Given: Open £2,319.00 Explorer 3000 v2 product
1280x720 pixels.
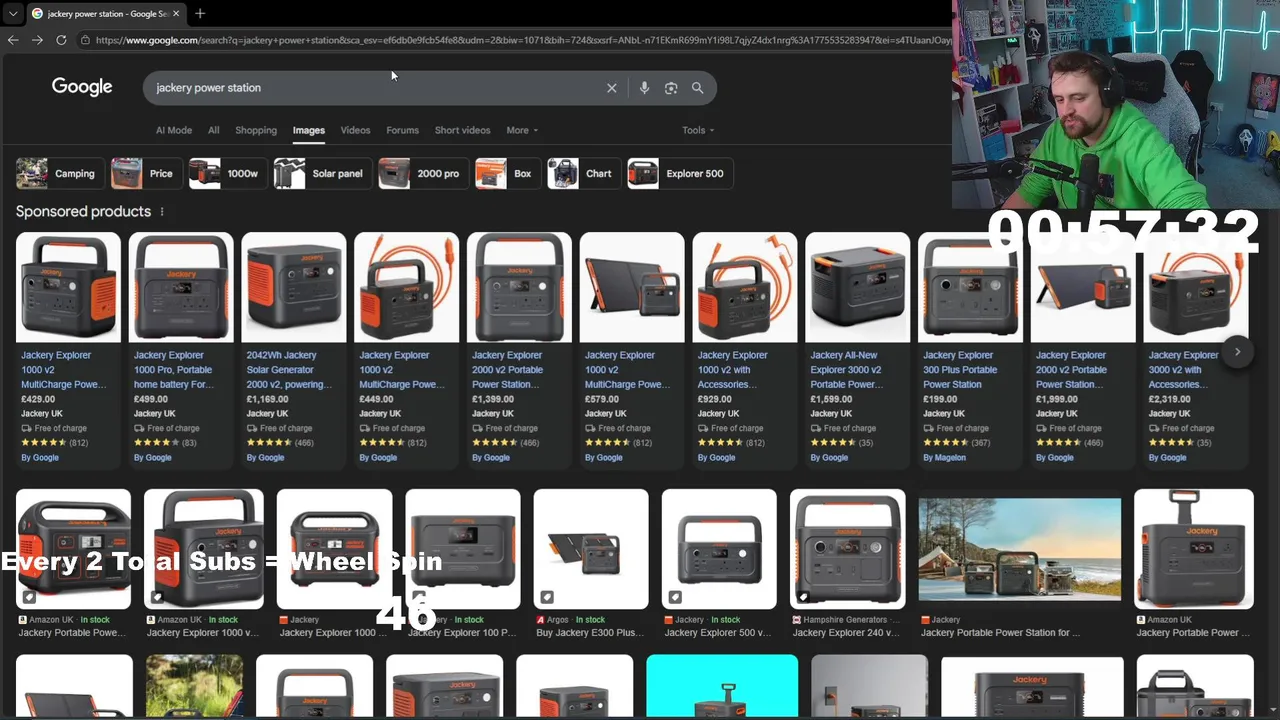Looking at the screenshot, I should point(1196,348).
